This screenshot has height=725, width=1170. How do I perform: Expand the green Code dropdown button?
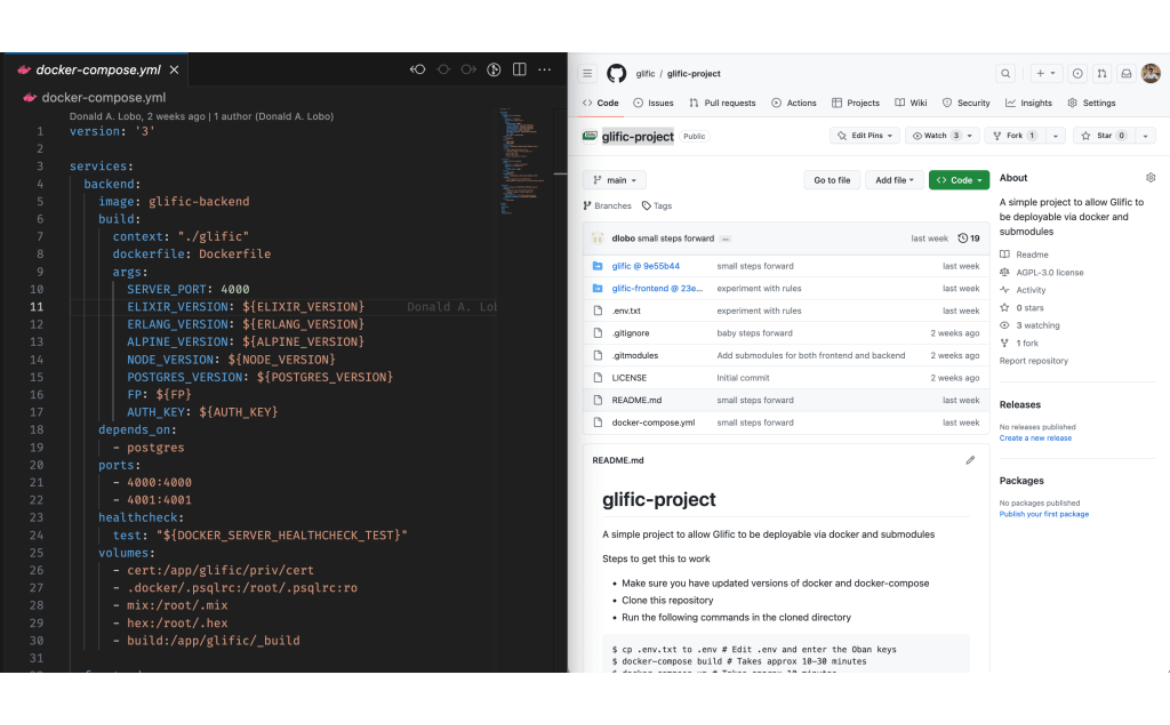958,180
